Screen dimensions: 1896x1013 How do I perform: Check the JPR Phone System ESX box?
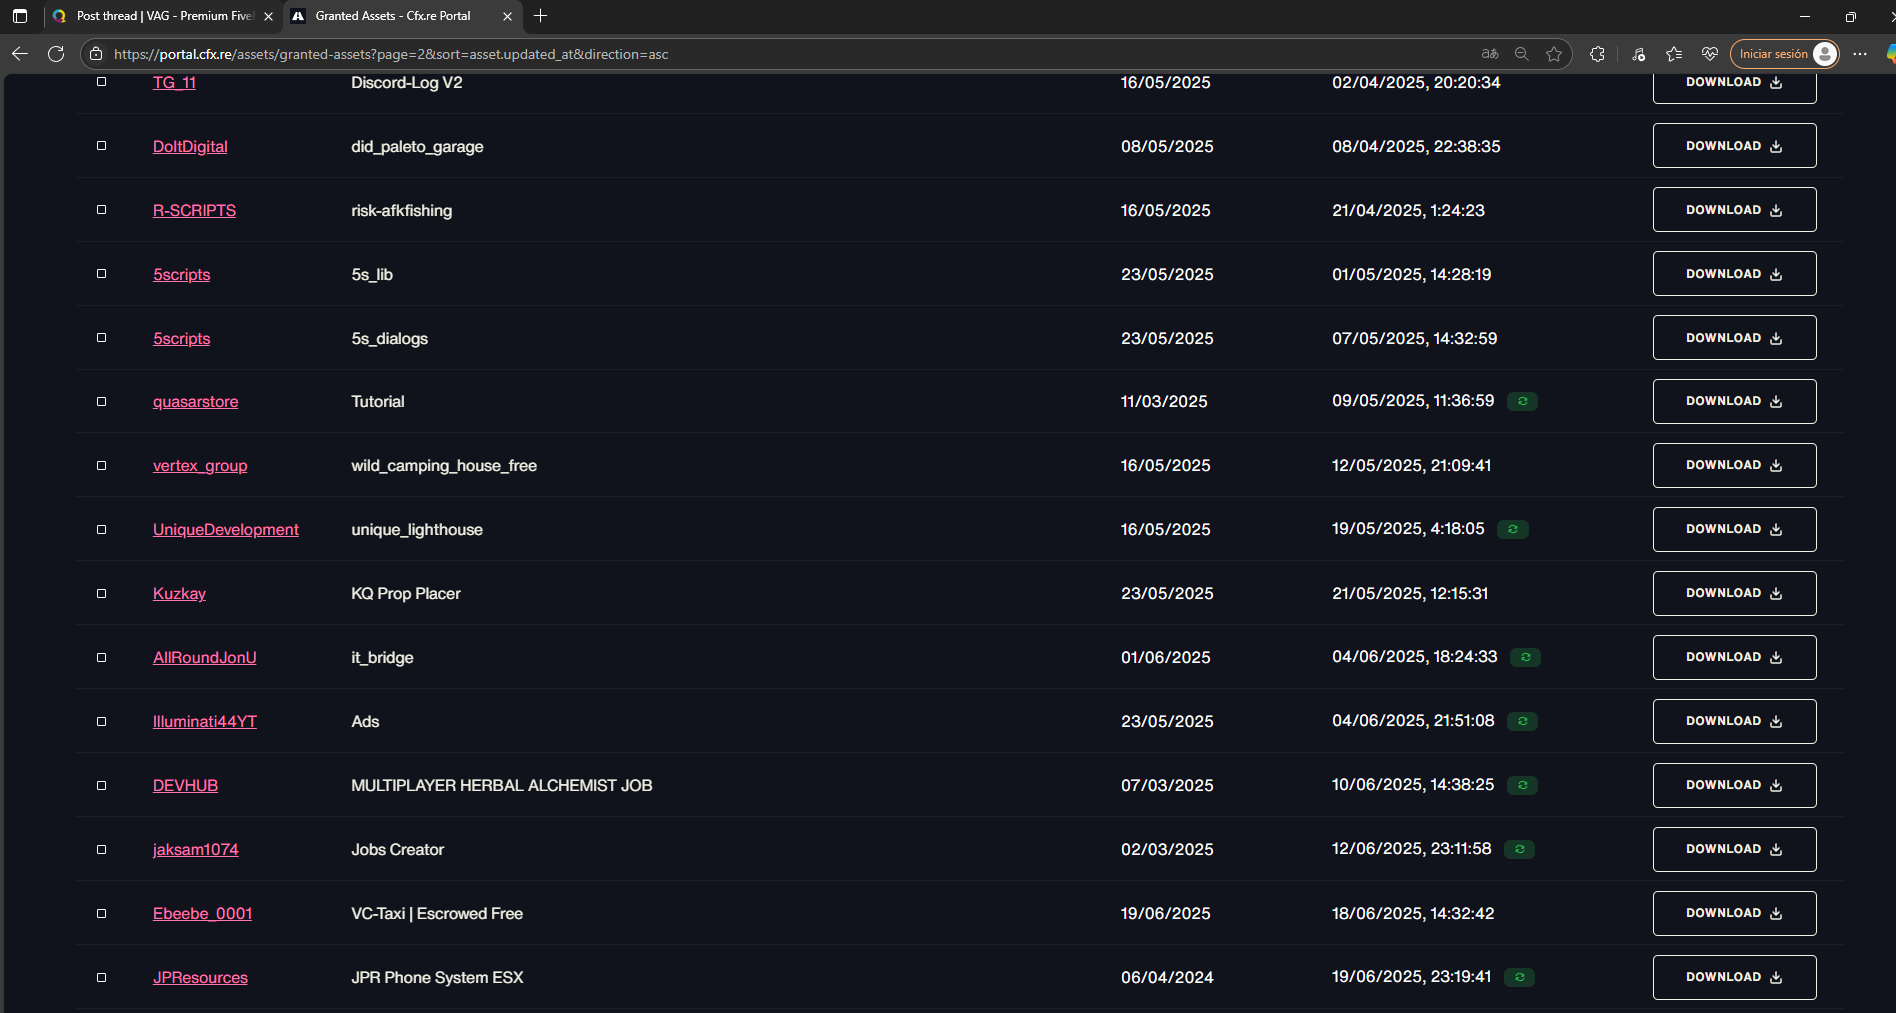tap(101, 977)
